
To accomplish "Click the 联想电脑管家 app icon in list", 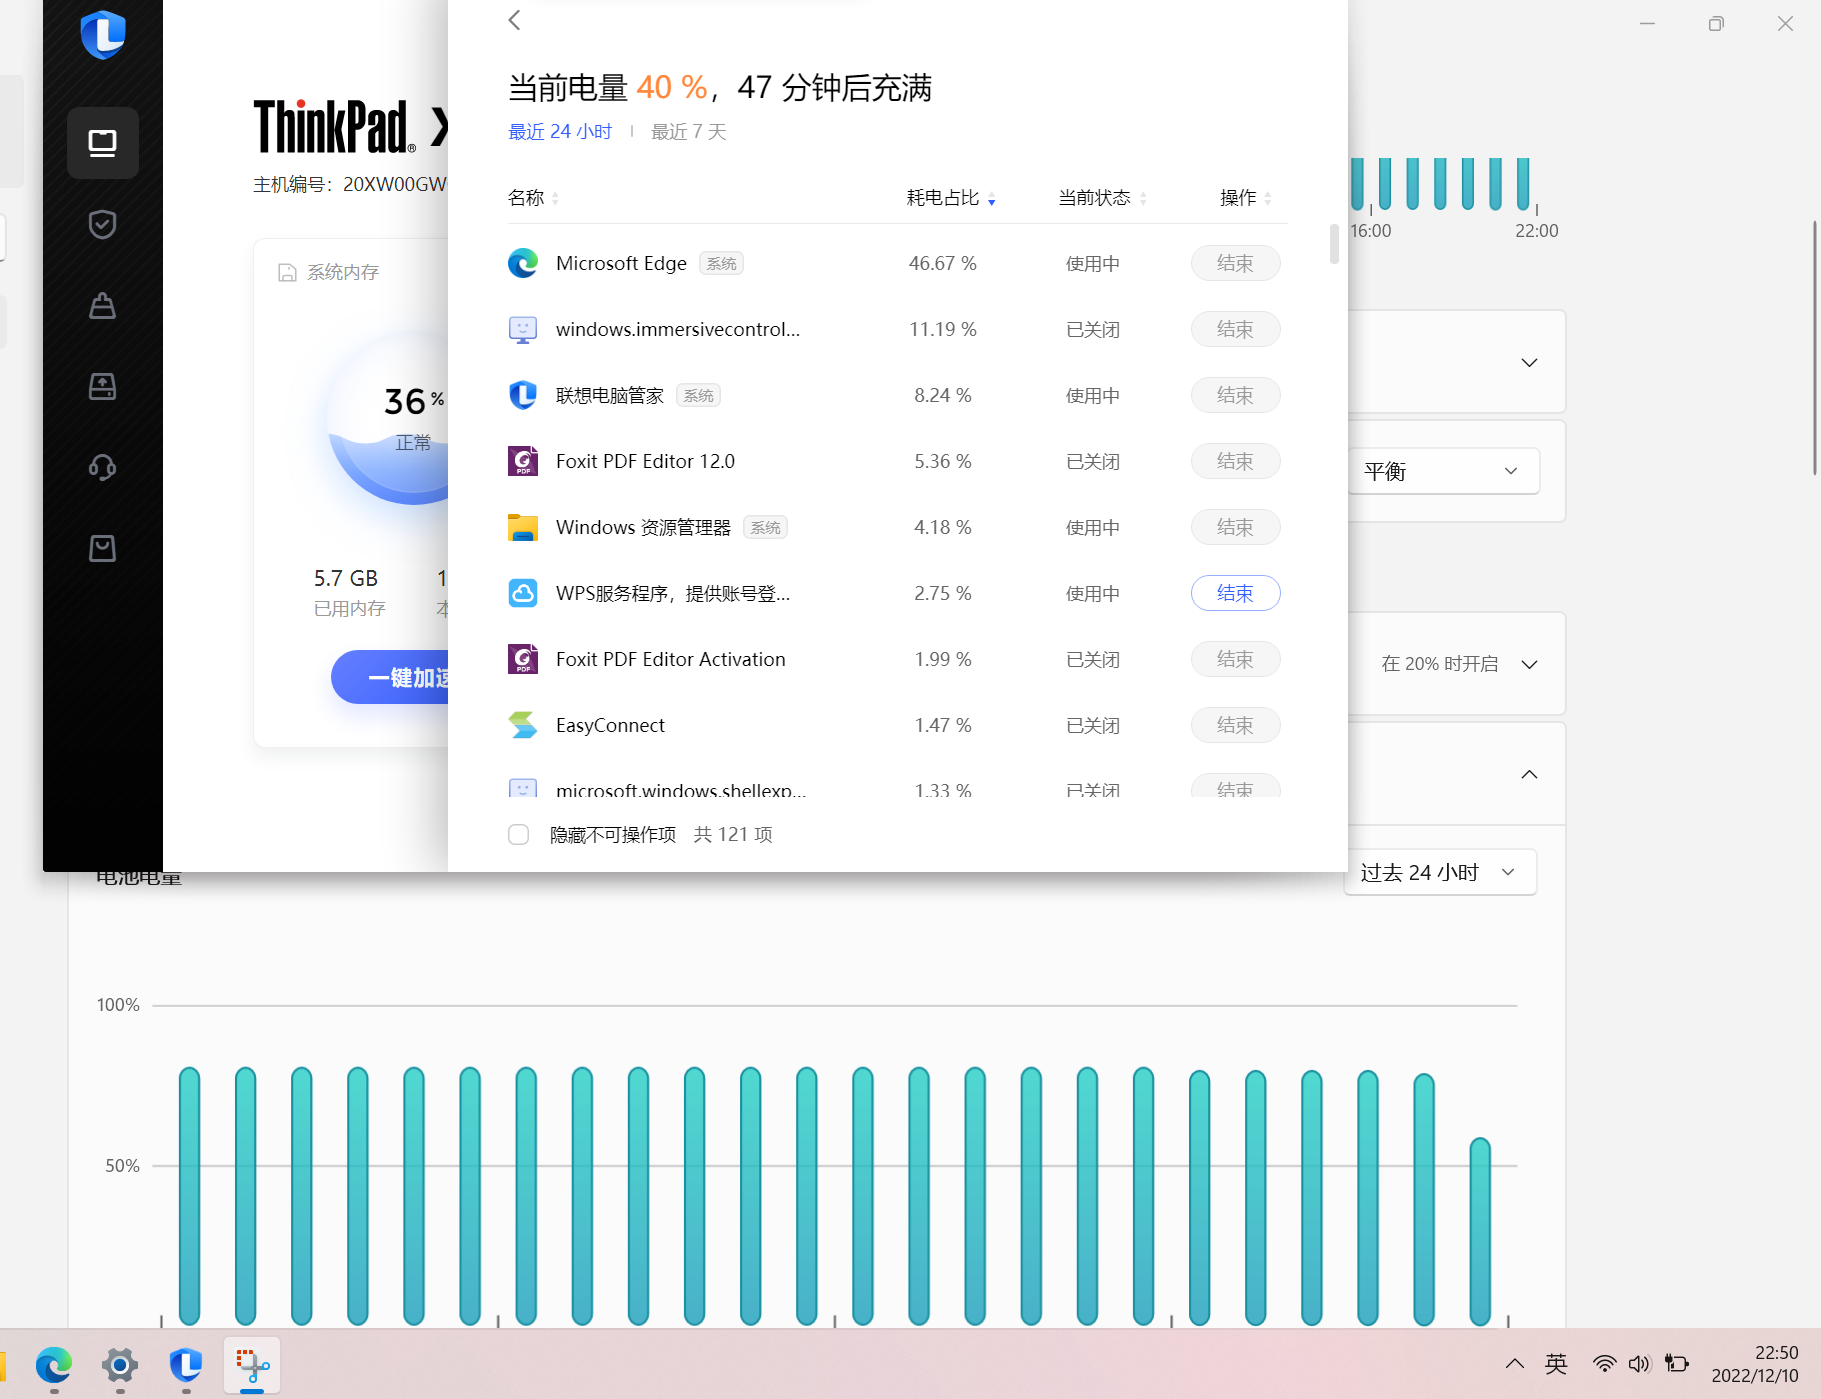I will (523, 395).
